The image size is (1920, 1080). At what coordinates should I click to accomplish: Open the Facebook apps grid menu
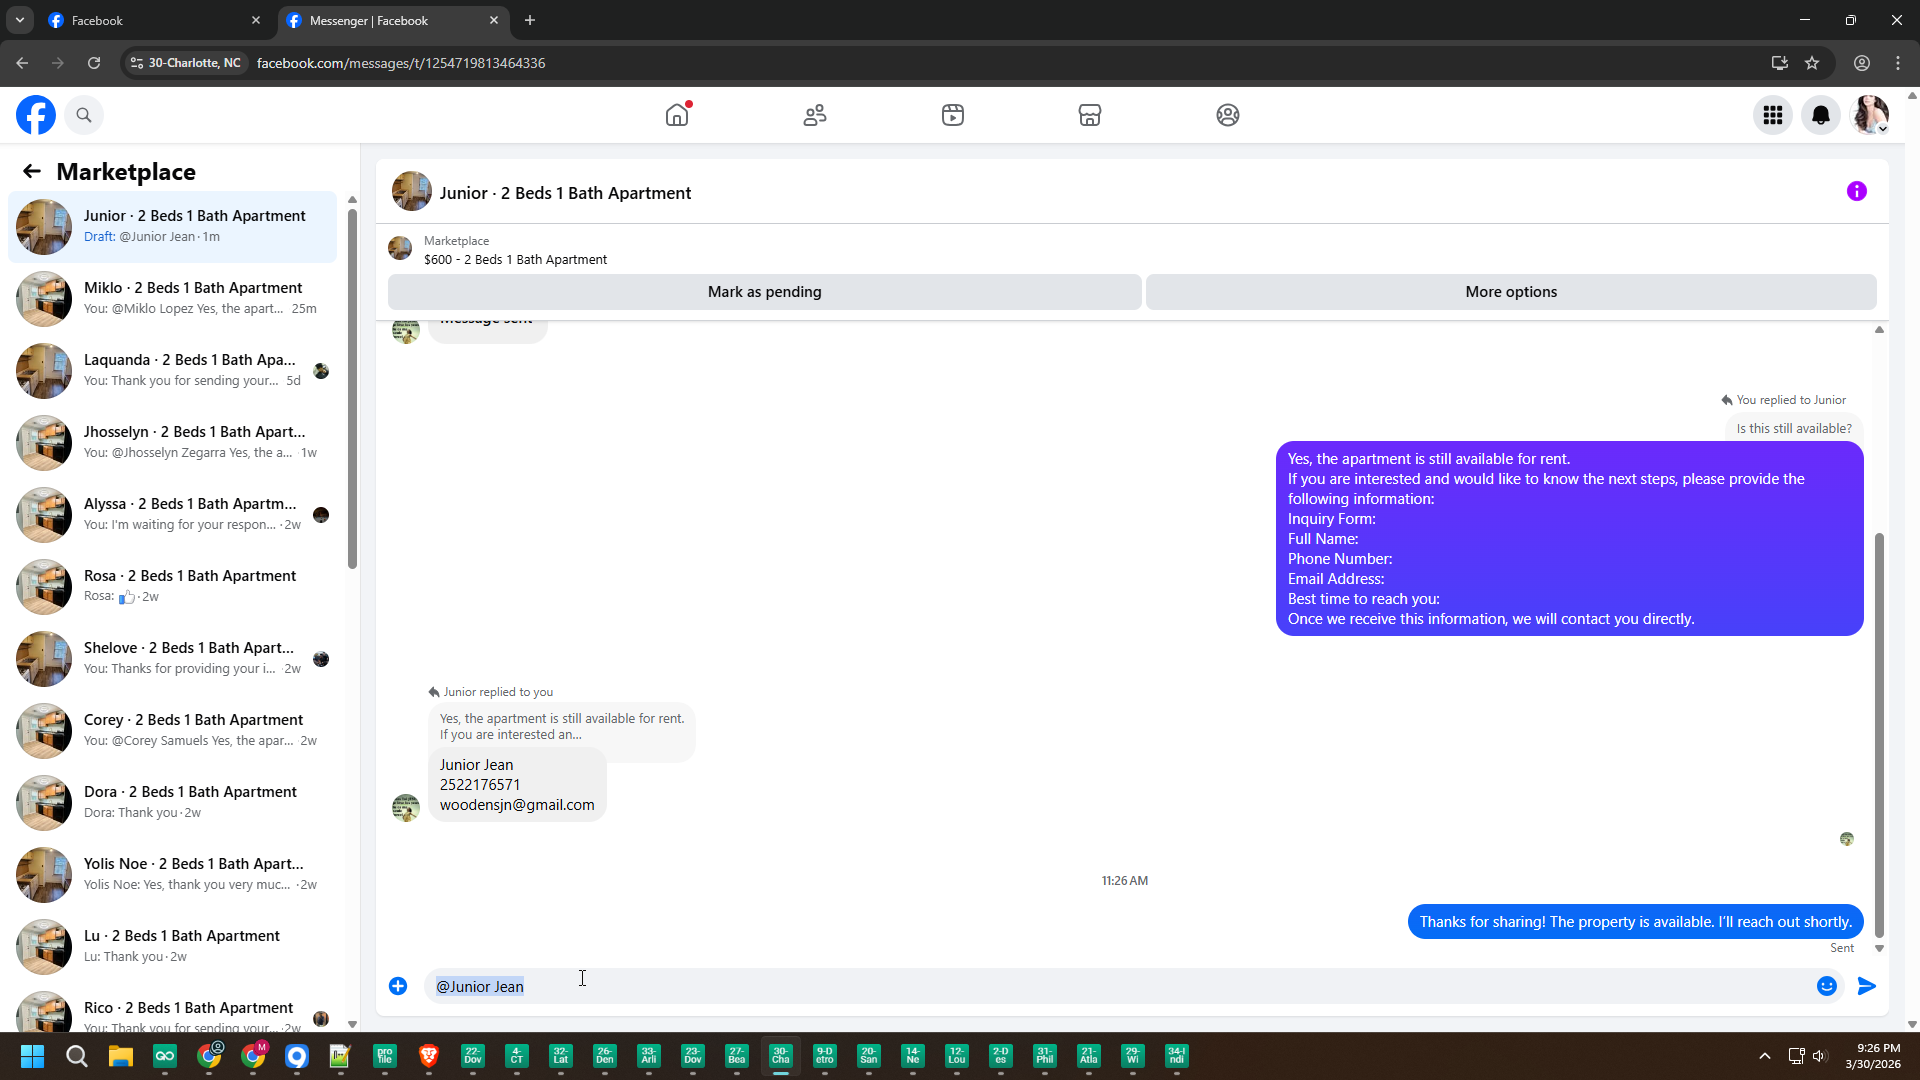pyautogui.click(x=1773, y=115)
